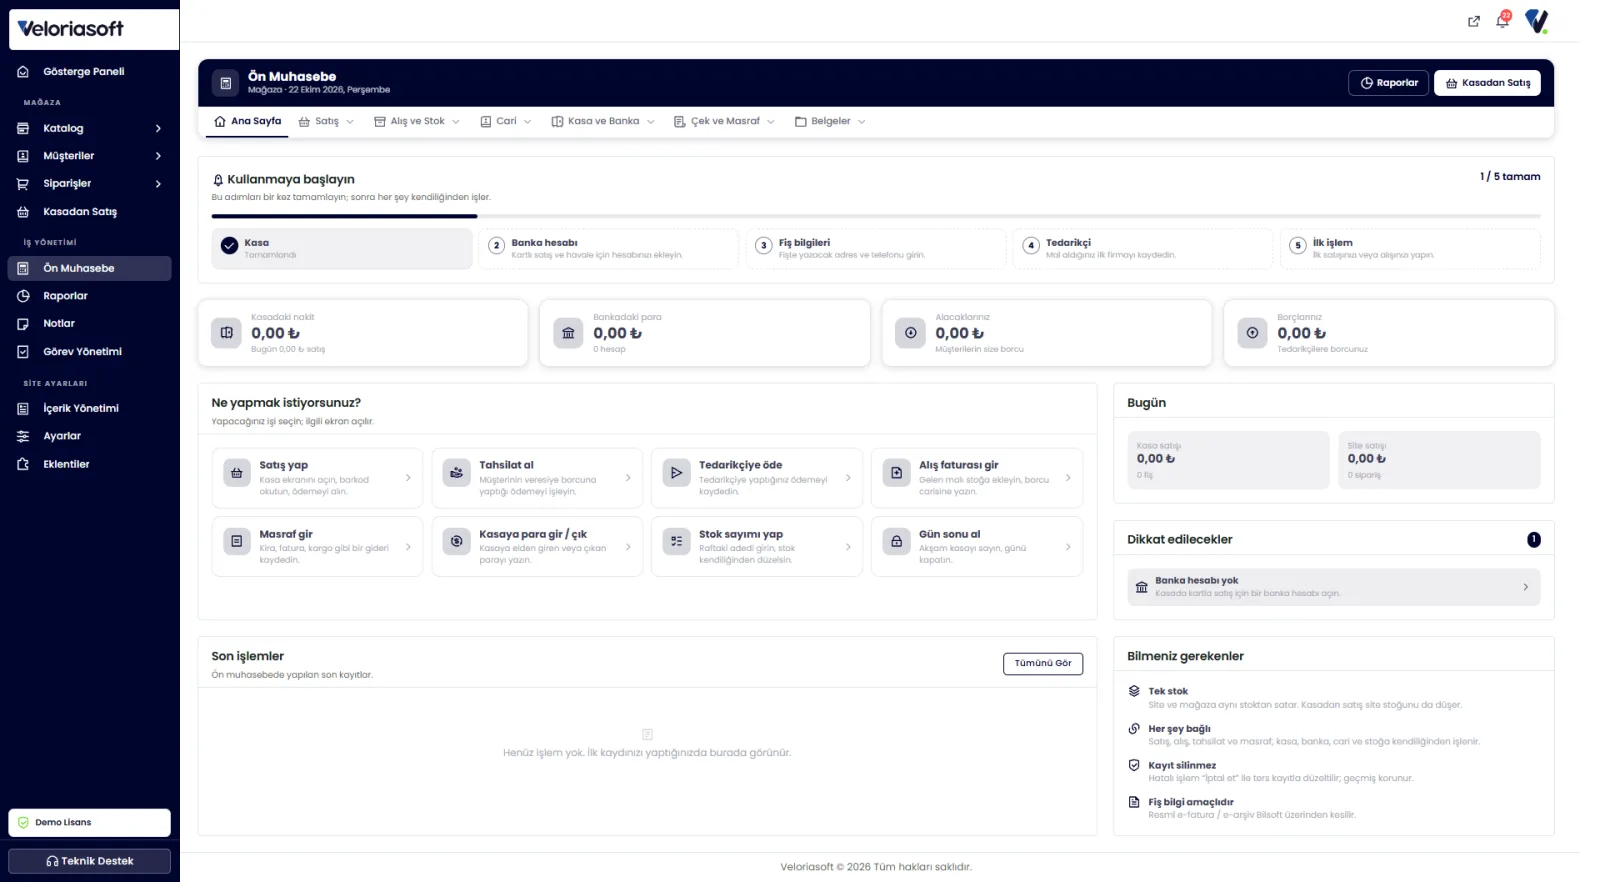Open the Alış ve Stok dropdown
Viewport: 1600px width, 882px height.
point(417,121)
